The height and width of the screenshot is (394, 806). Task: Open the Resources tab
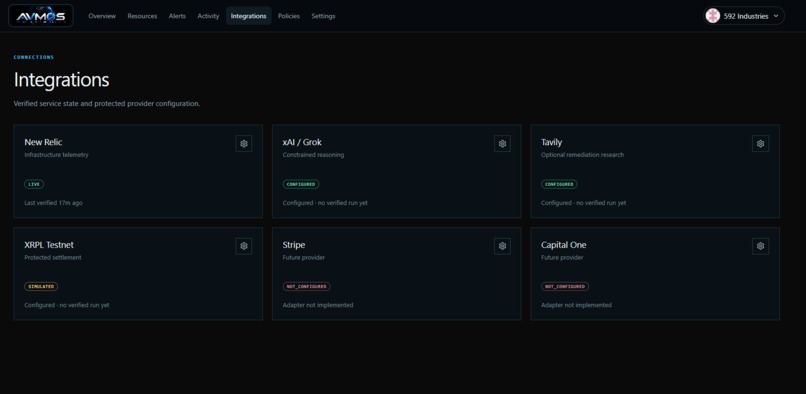pyautogui.click(x=142, y=16)
